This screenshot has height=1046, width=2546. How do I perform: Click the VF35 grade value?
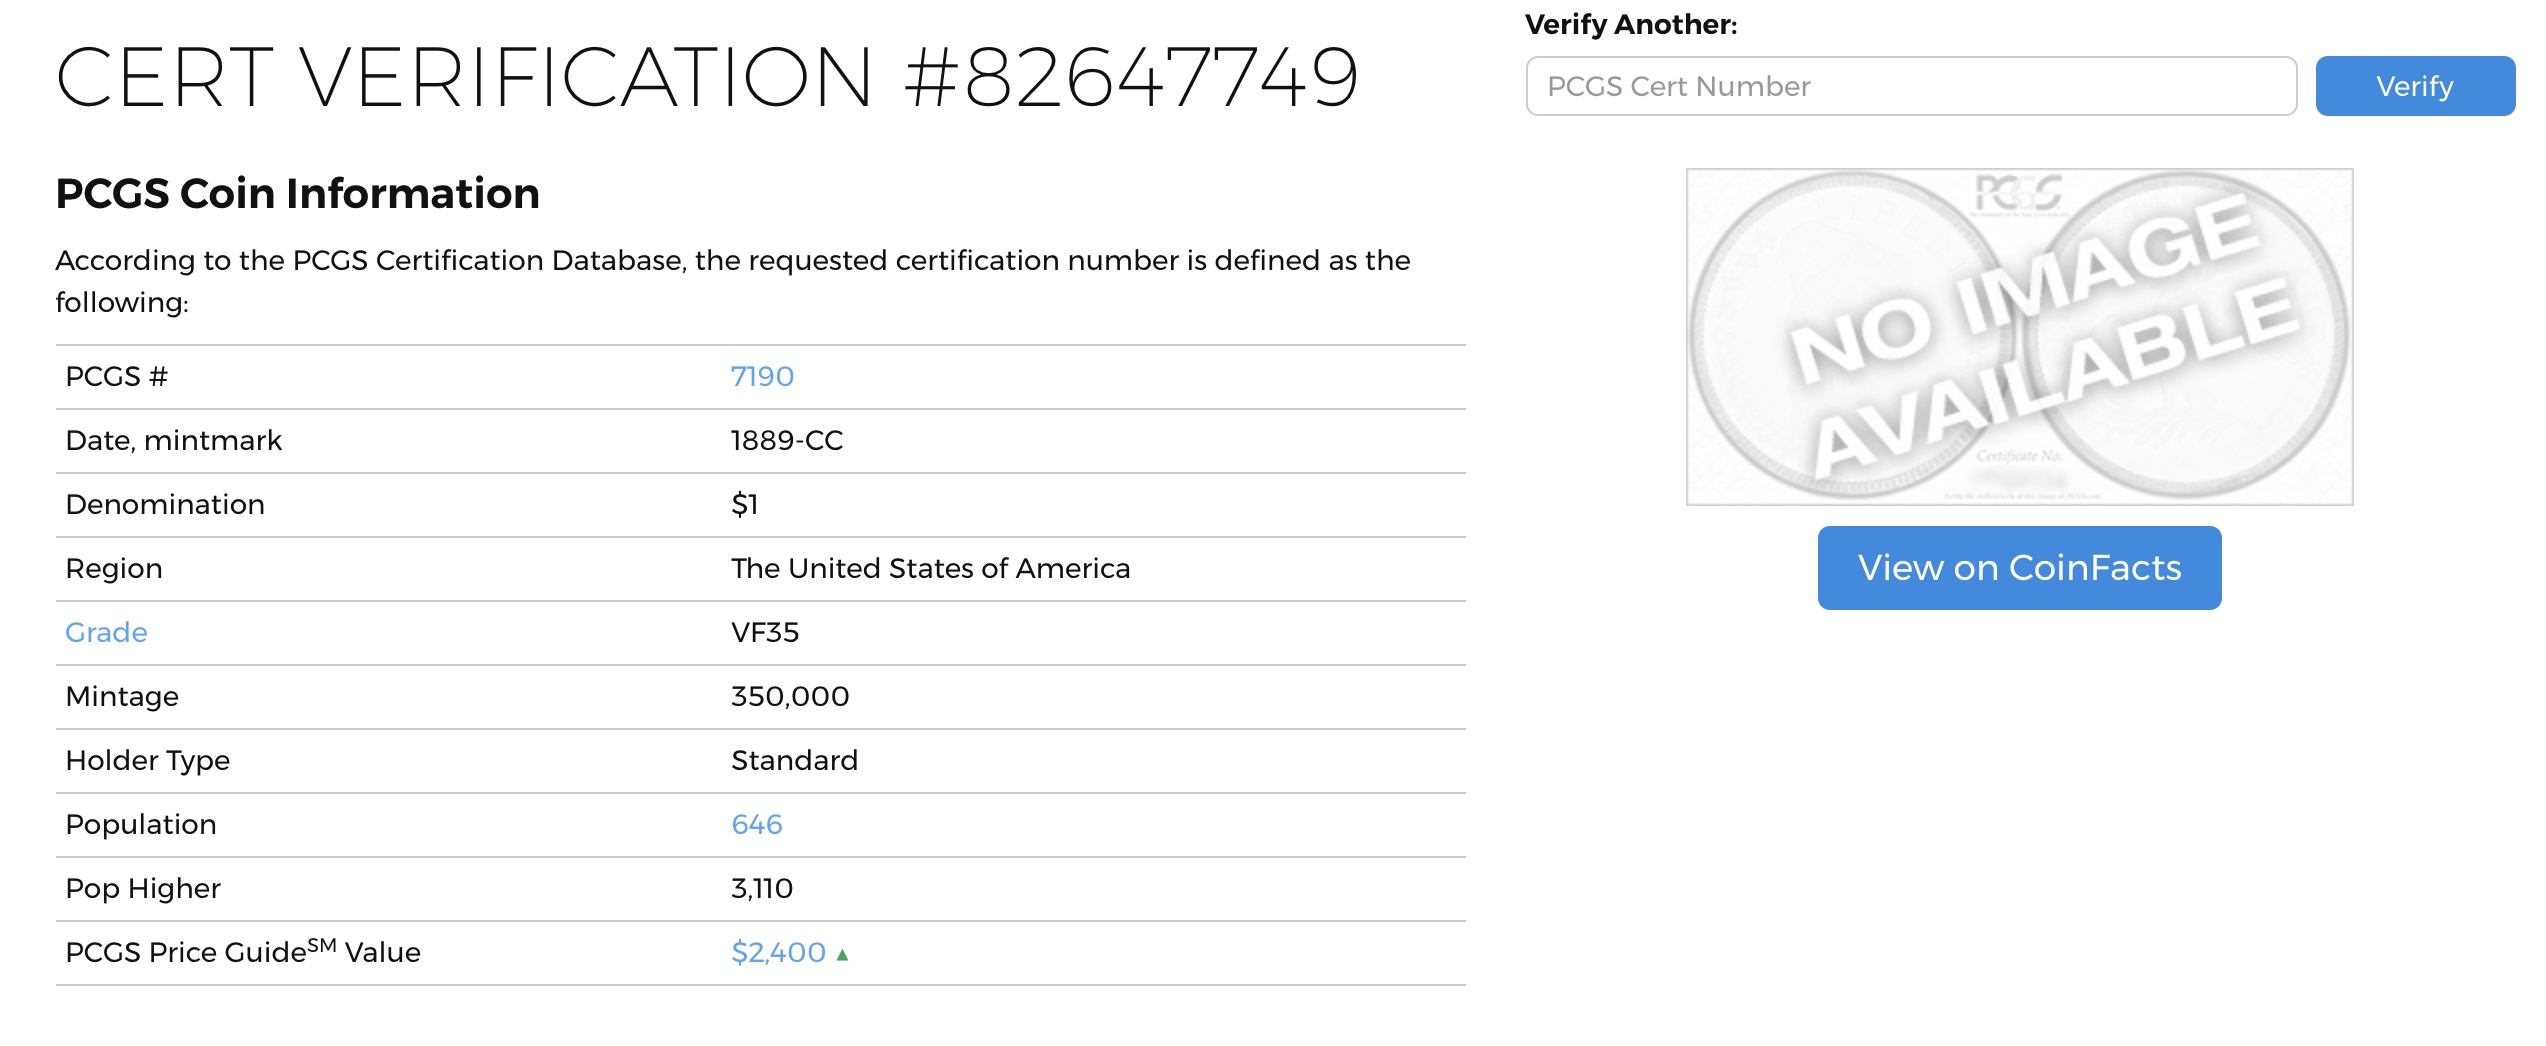pyautogui.click(x=765, y=633)
